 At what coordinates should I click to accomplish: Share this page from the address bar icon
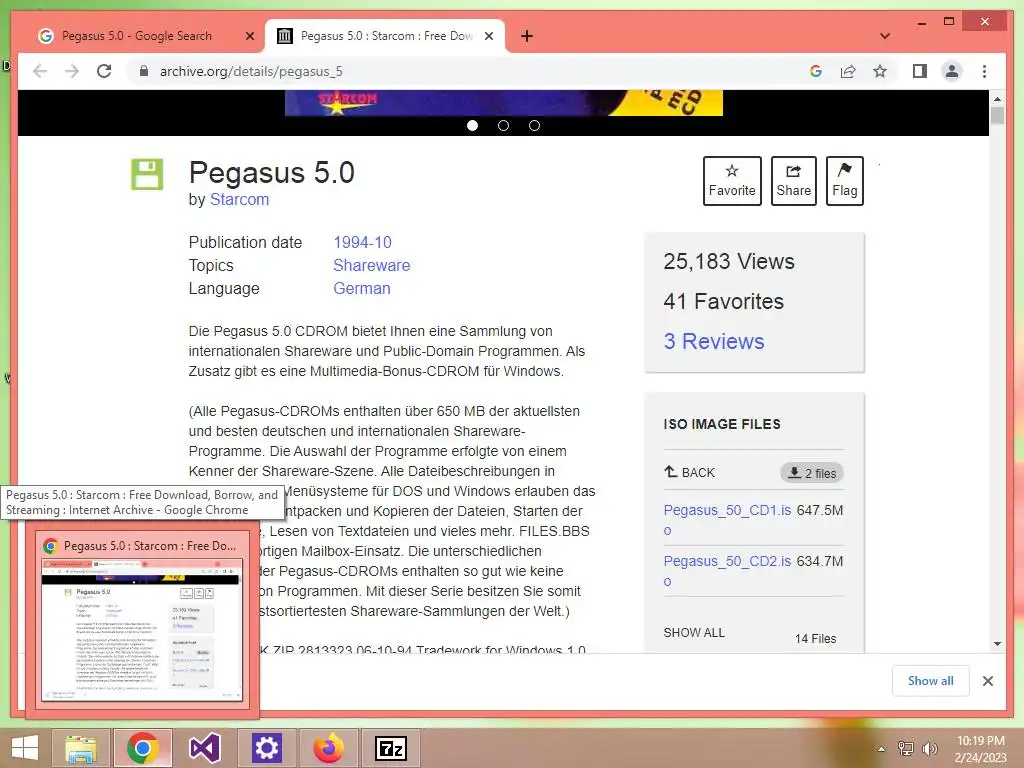point(848,71)
